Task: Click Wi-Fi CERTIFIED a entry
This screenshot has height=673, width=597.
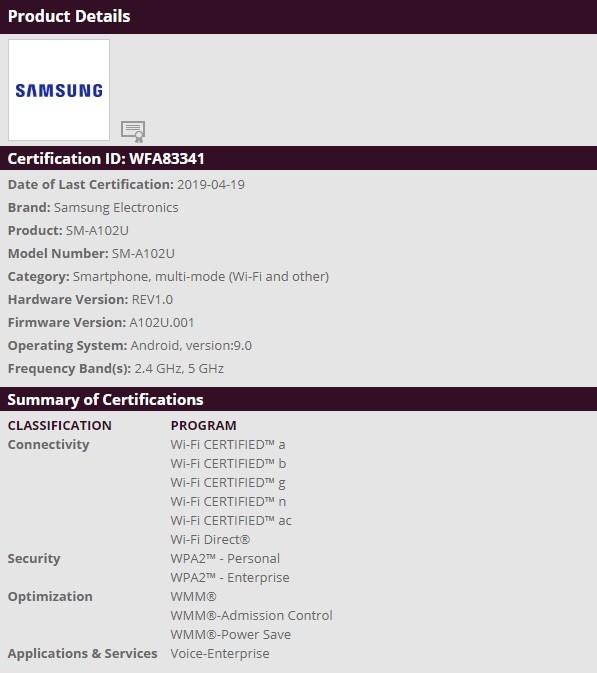Action: 228,445
